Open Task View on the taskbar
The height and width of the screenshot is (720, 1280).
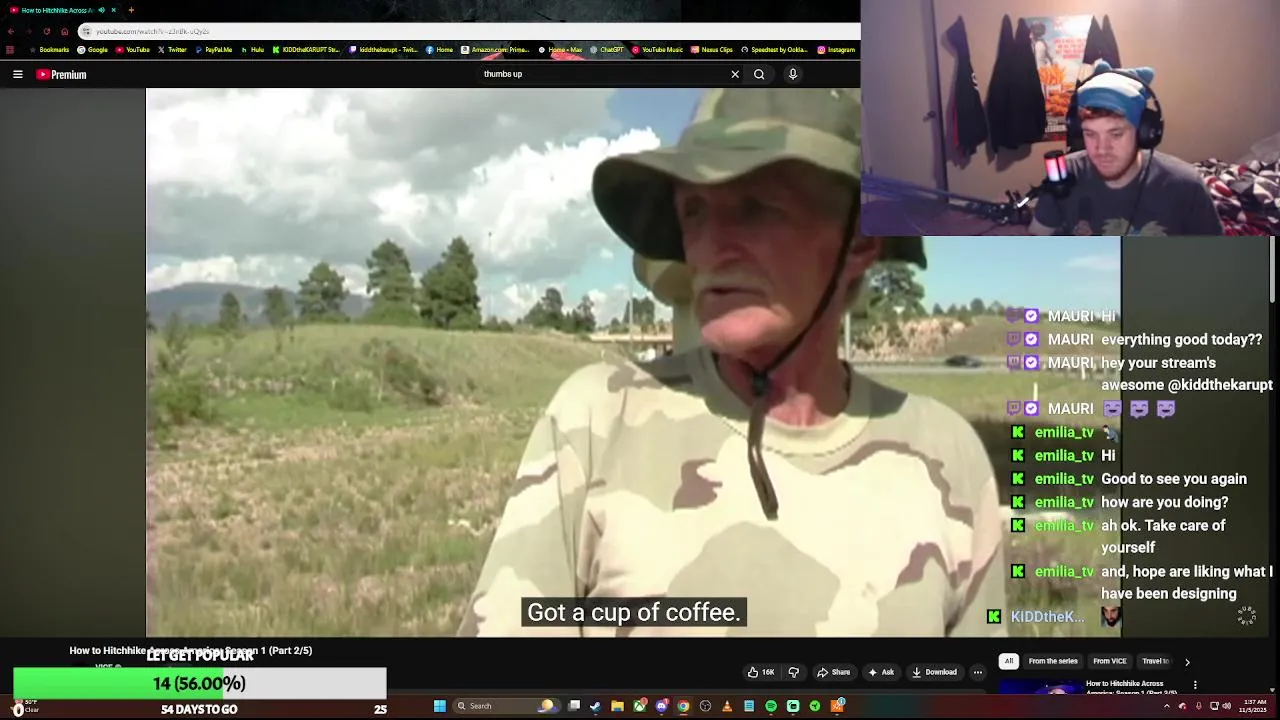pos(574,706)
